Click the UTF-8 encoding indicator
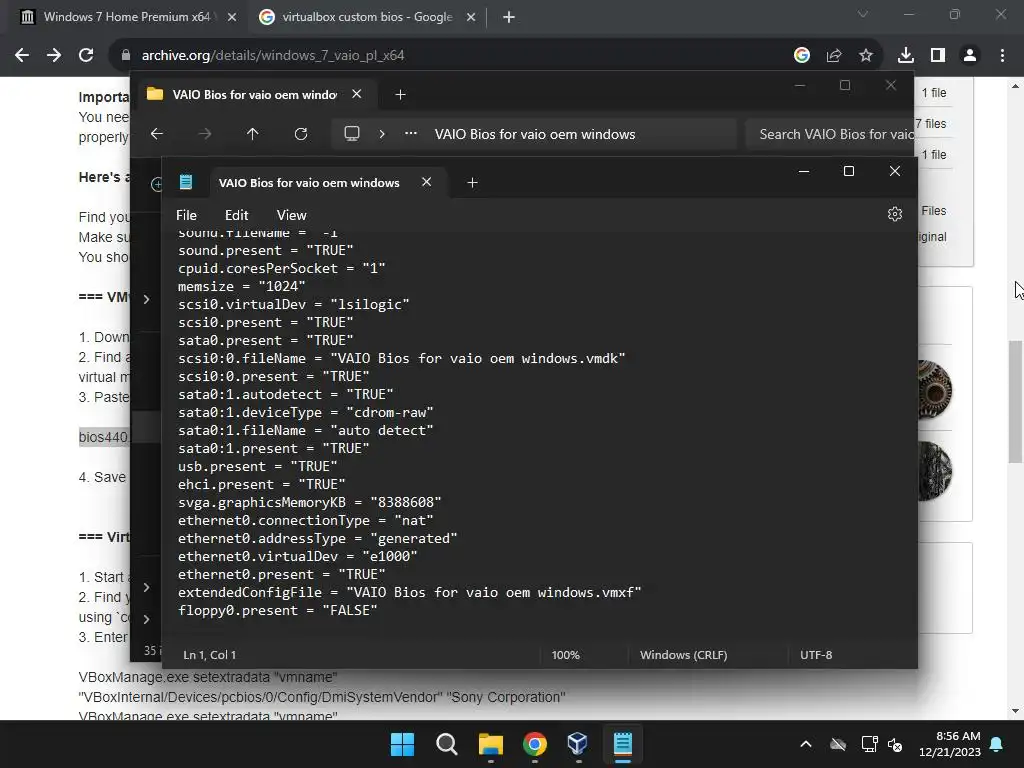 coord(816,654)
